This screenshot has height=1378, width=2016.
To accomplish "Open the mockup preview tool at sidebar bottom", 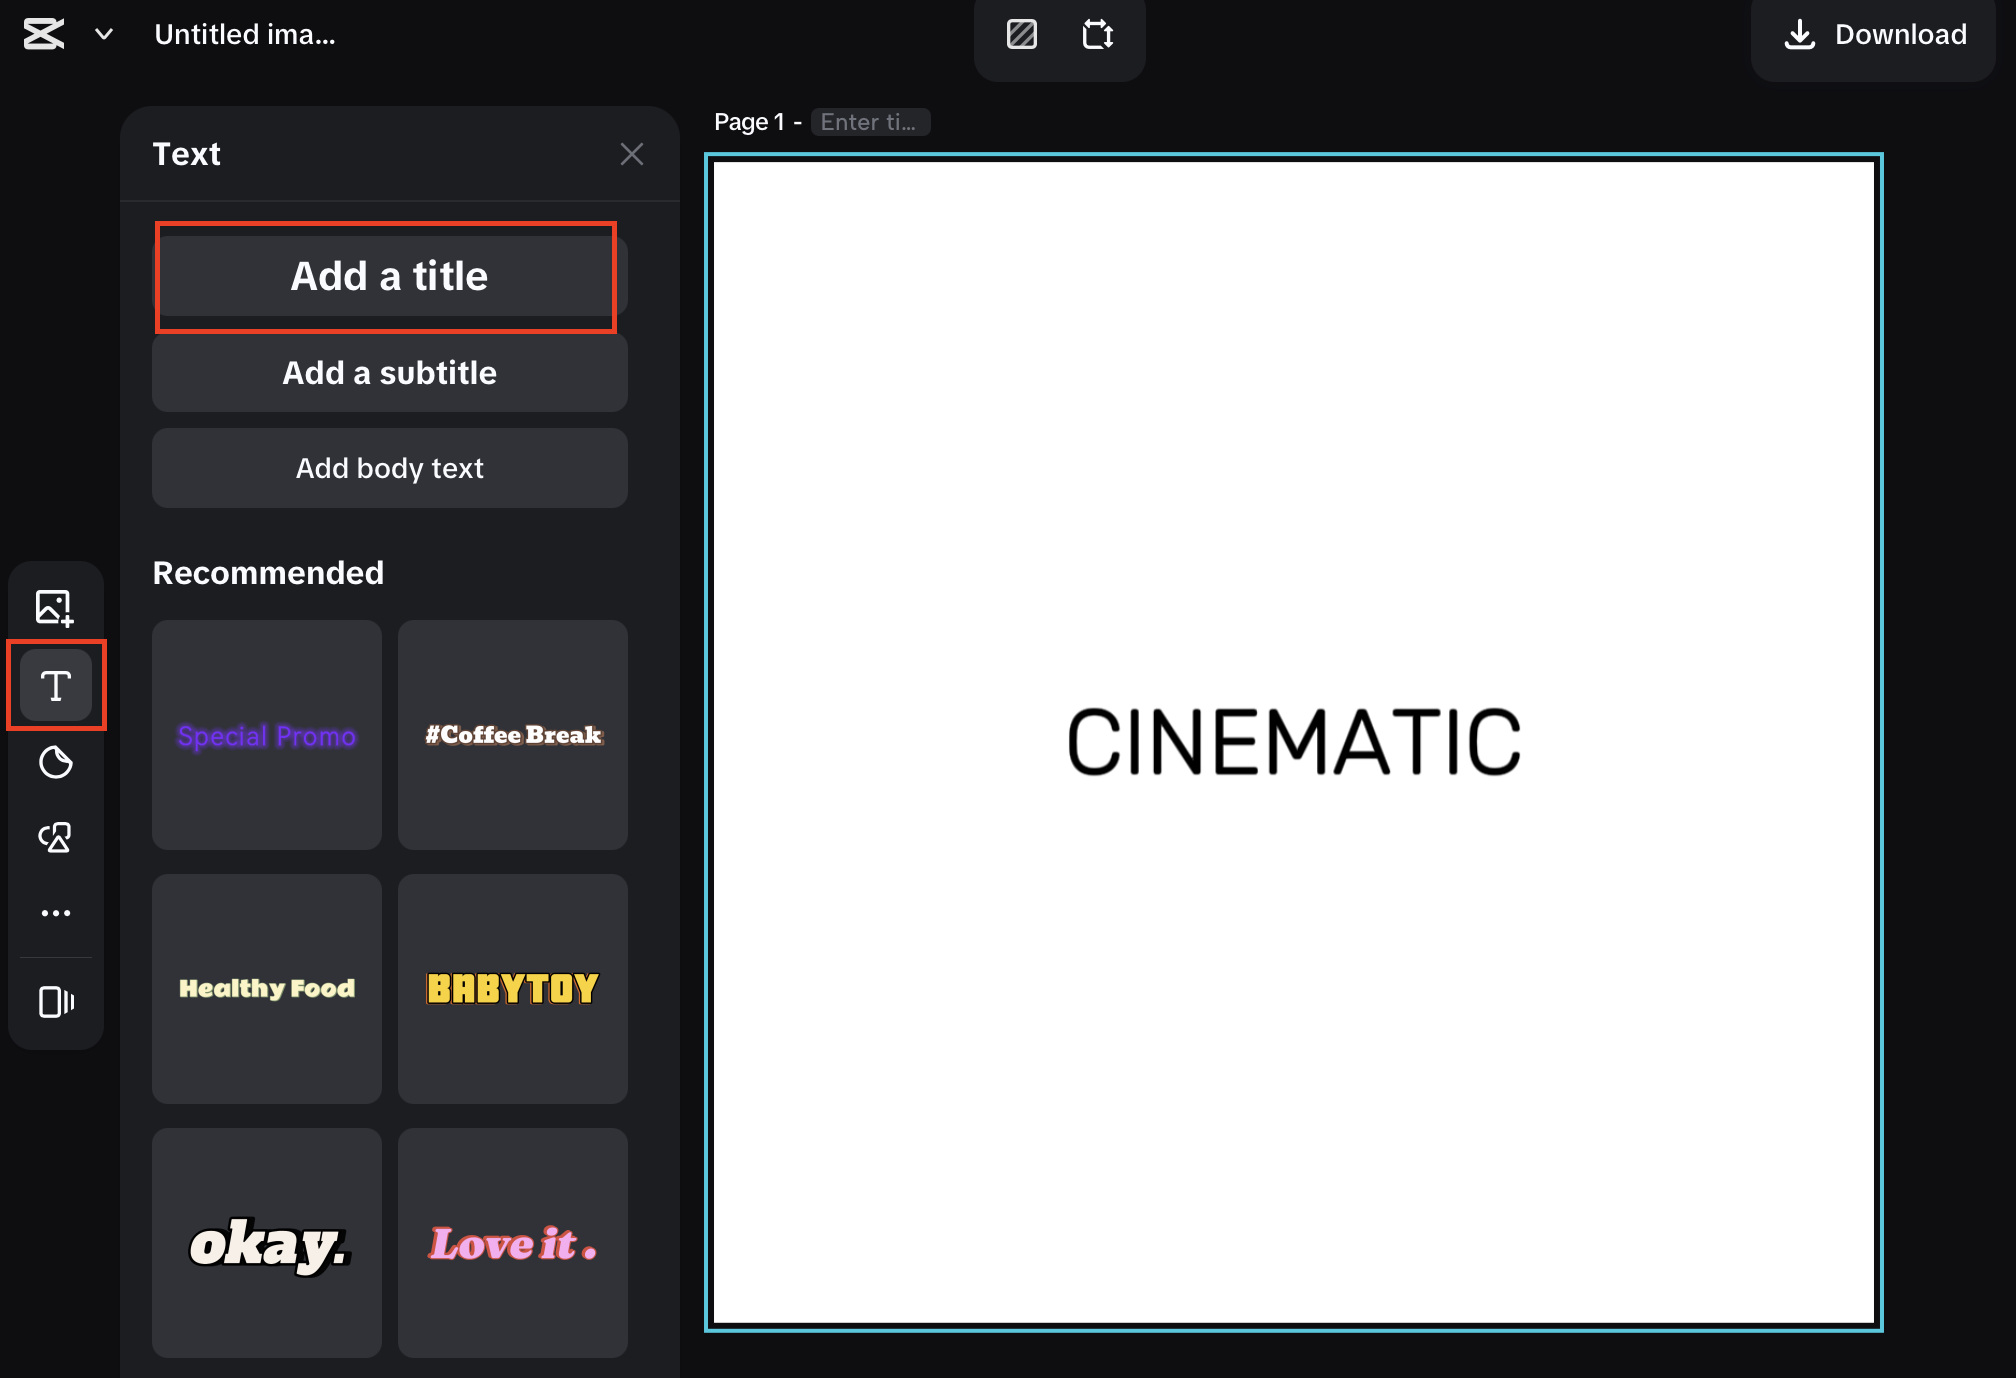I will (x=56, y=1003).
